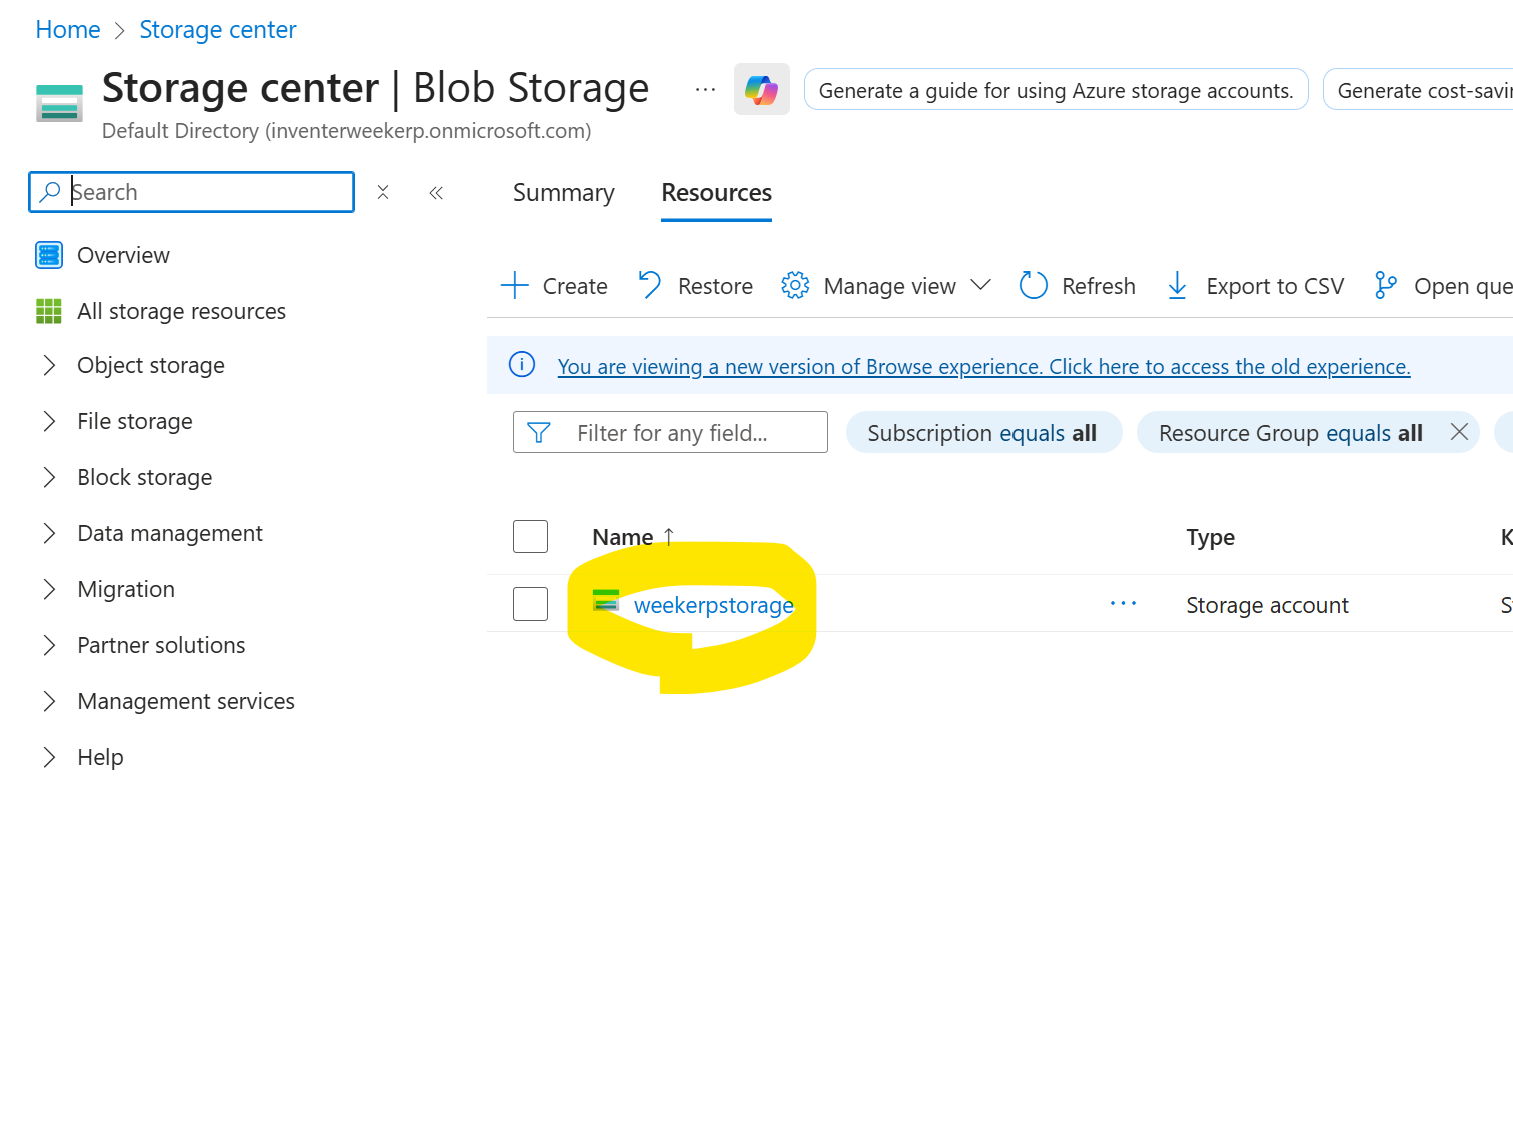Click the Filter for any field input

690,433
